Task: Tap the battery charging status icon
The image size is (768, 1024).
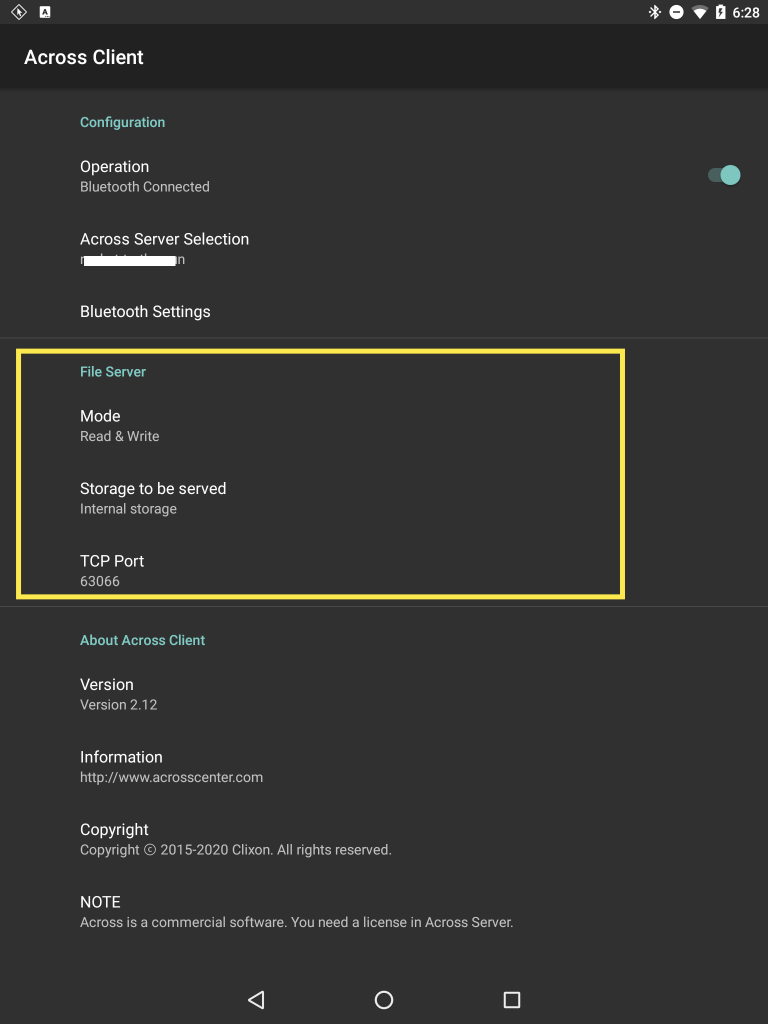Action: click(x=720, y=12)
